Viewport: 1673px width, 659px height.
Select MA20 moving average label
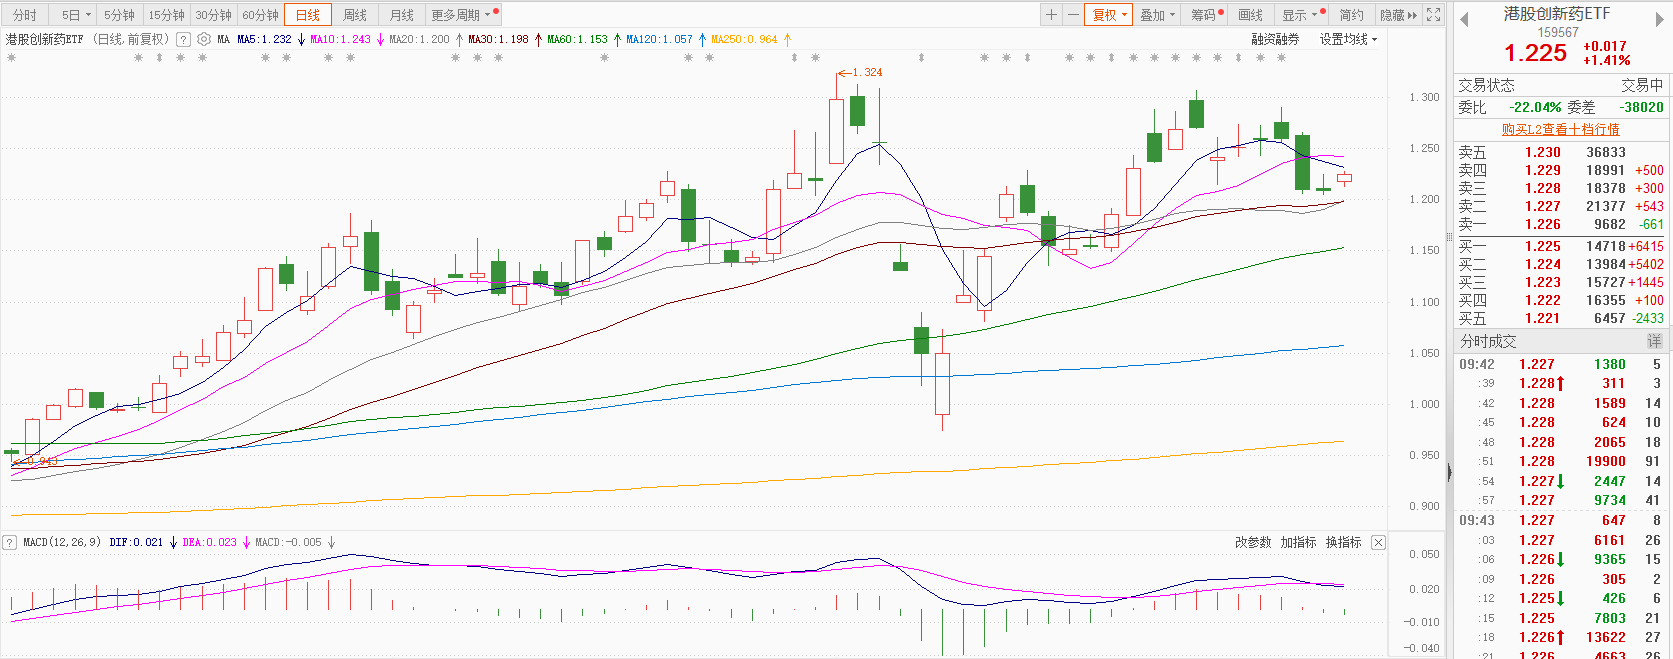(419, 39)
